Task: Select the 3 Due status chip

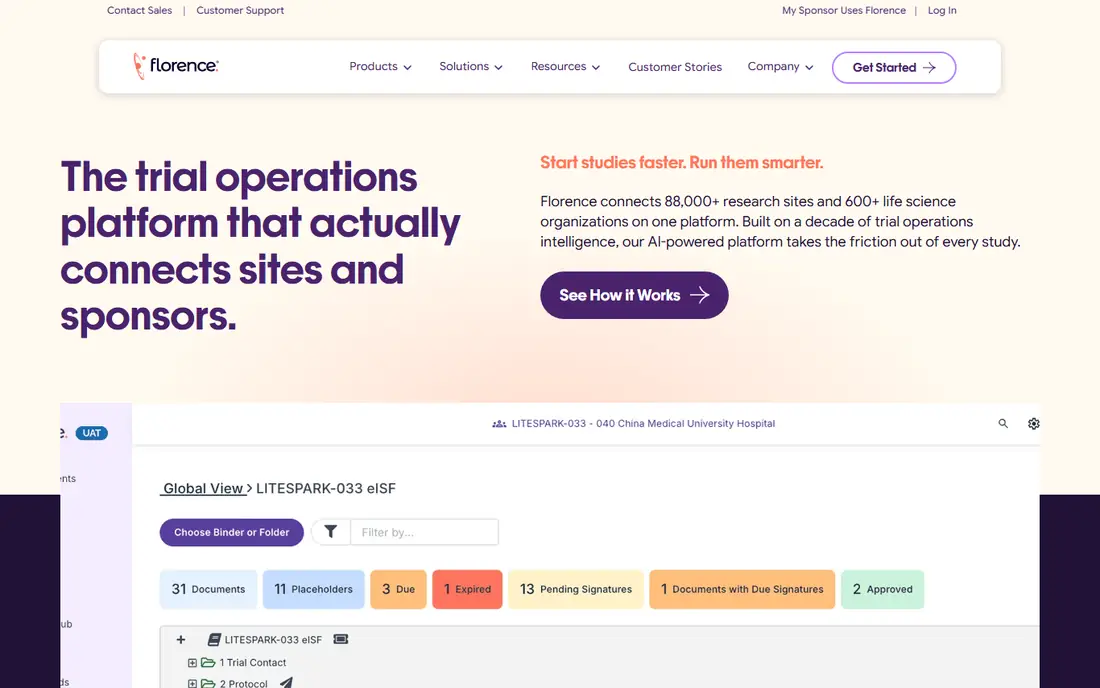Action: pos(398,589)
